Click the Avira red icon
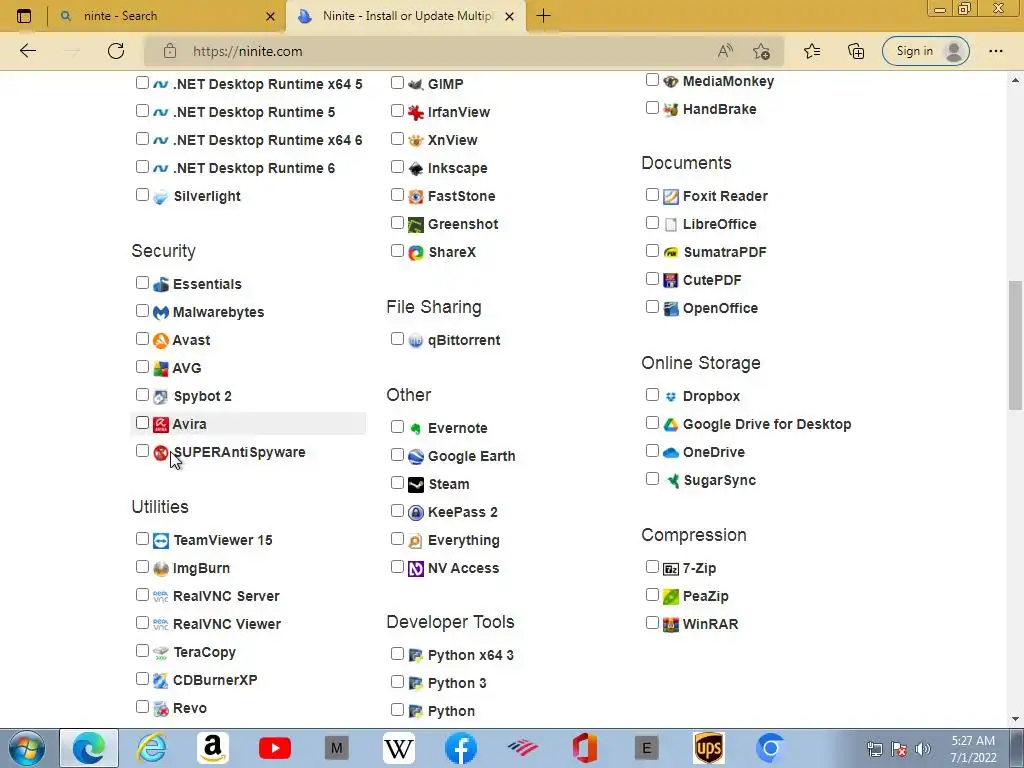This screenshot has height=768, width=1024. 161,424
